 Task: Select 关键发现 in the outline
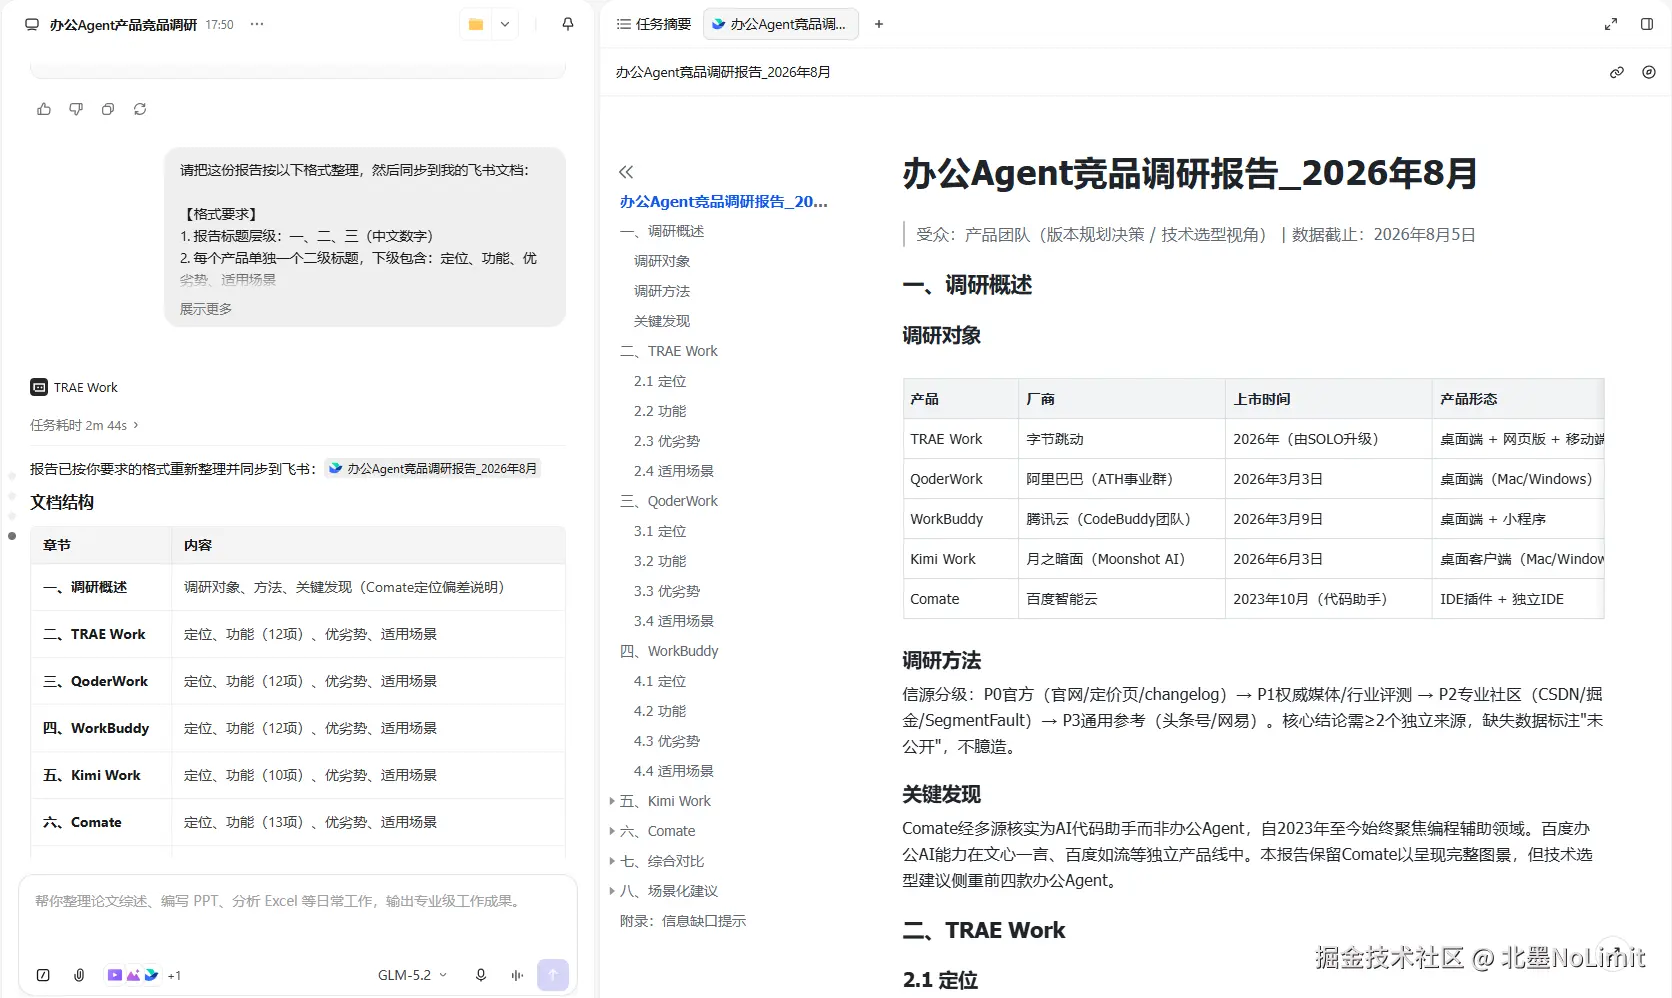click(x=662, y=321)
